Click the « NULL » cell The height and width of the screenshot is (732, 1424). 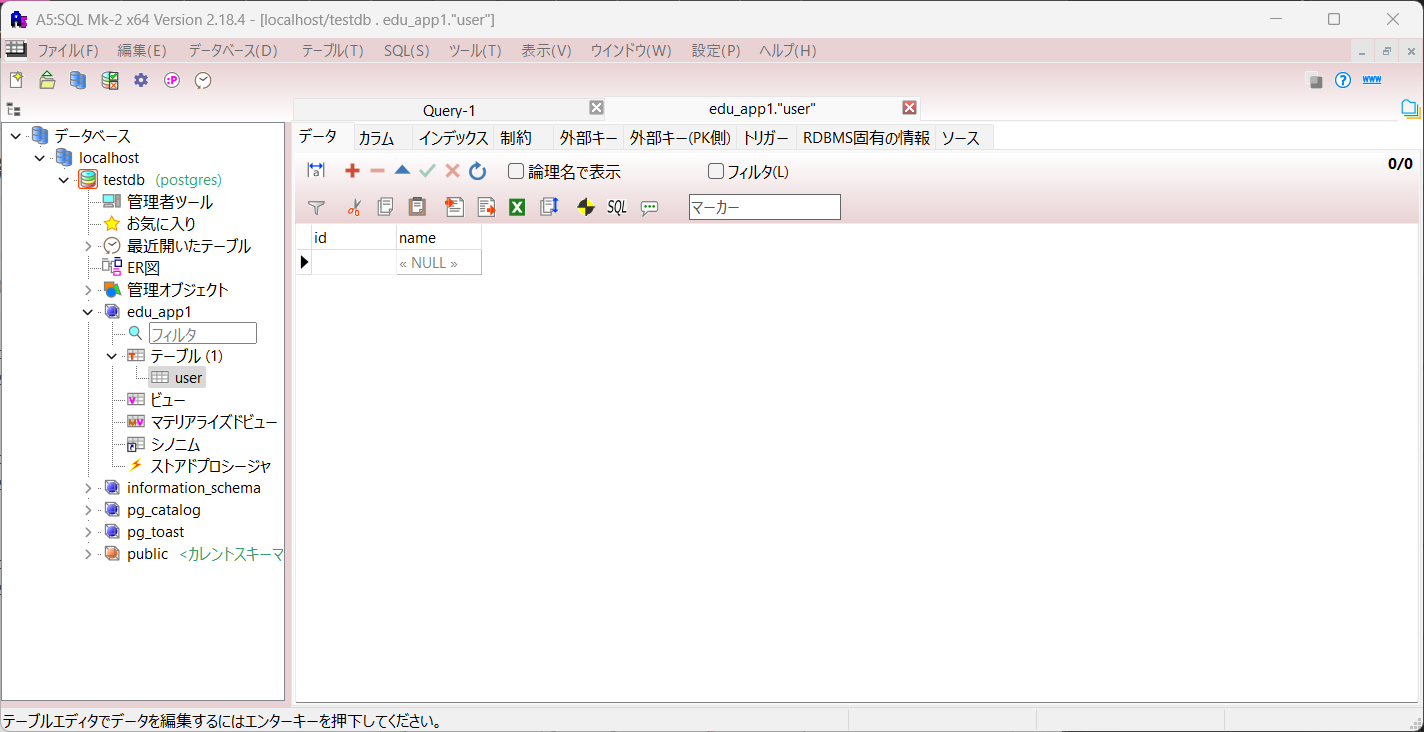pyautogui.click(x=438, y=263)
